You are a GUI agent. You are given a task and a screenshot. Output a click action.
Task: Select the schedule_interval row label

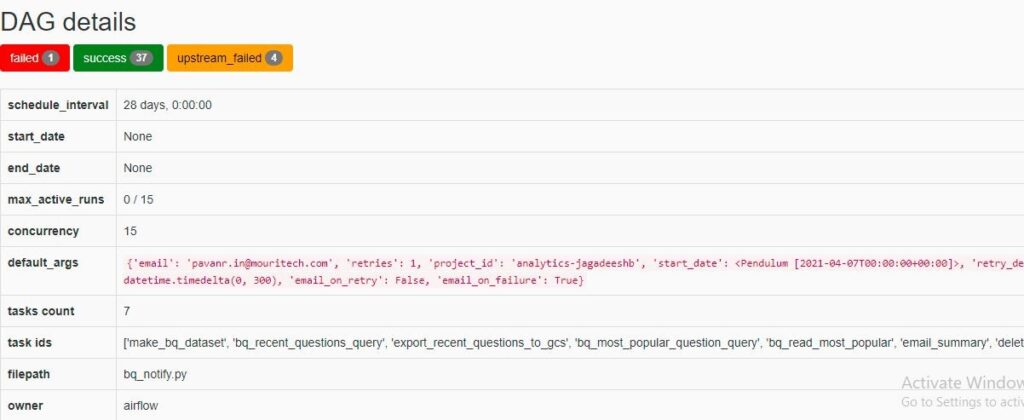(x=58, y=105)
